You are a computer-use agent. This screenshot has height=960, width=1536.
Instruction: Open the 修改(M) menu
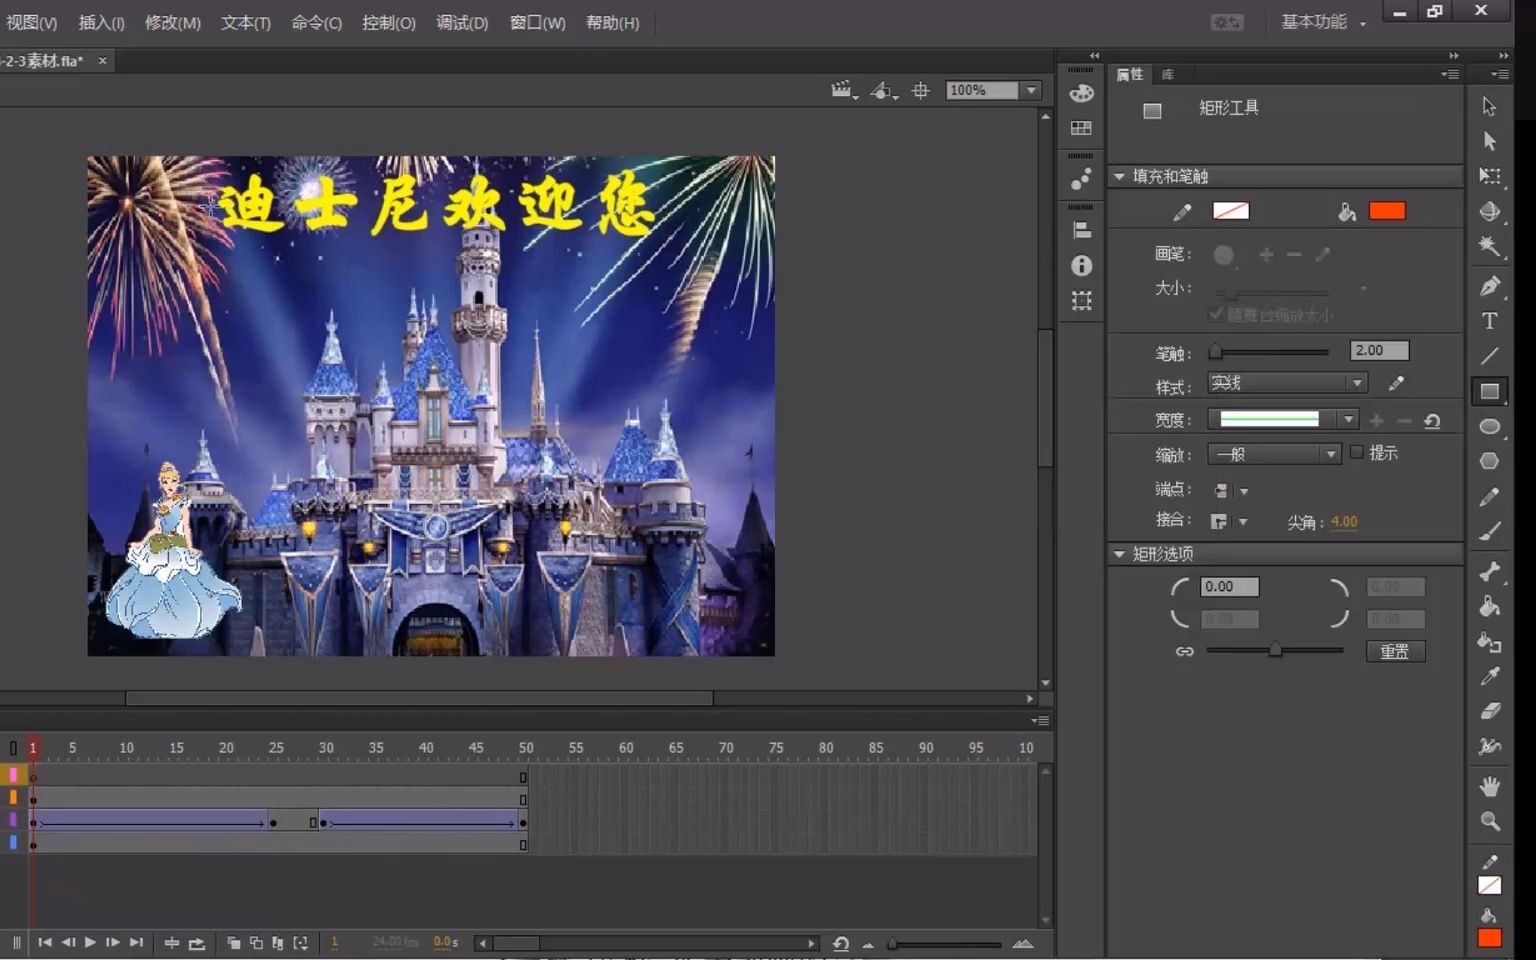coord(172,22)
